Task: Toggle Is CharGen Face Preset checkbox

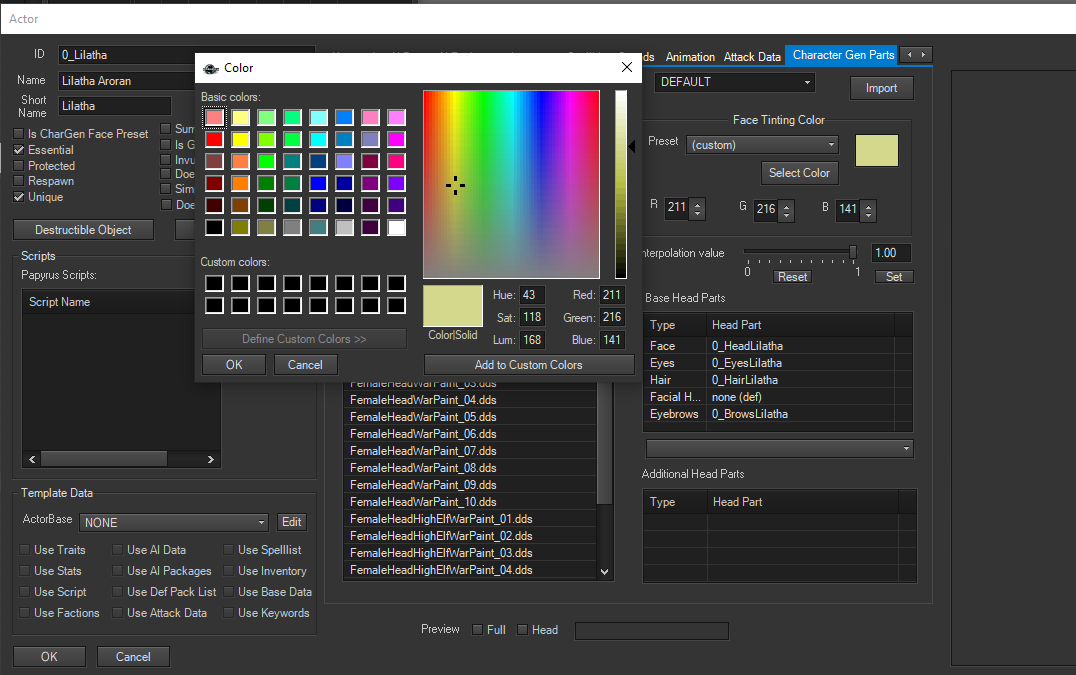Action: pyautogui.click(x=19, y=134)
